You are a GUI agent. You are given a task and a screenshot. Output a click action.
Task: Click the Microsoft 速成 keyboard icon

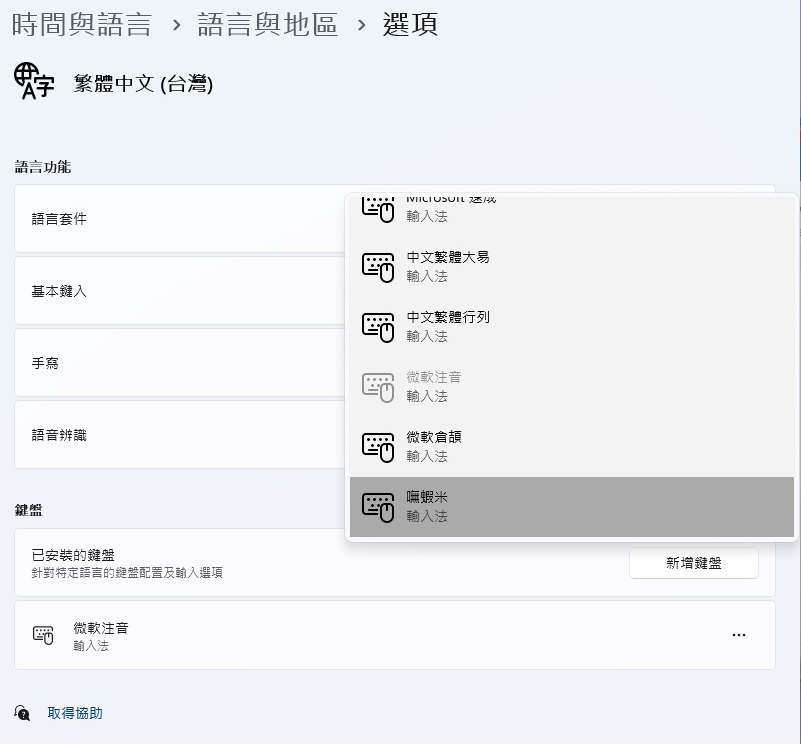coord(378,209)
